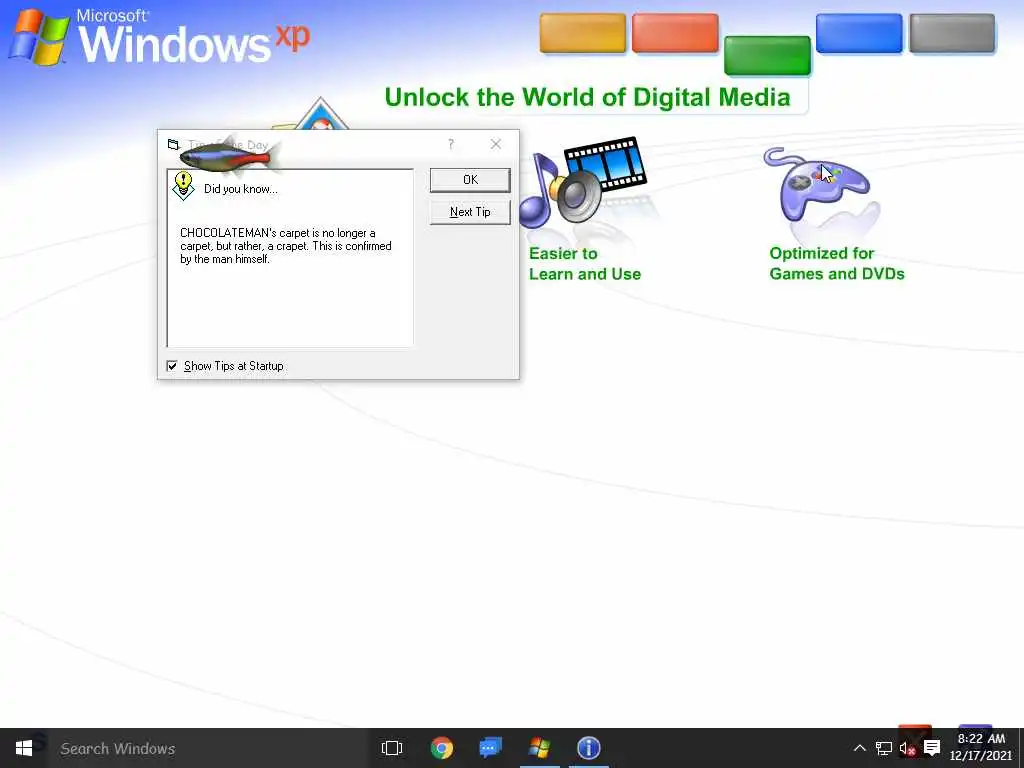Screen dimensions: 1024x768
Task: Open the Action Center notifications
Action: point(932,748)
